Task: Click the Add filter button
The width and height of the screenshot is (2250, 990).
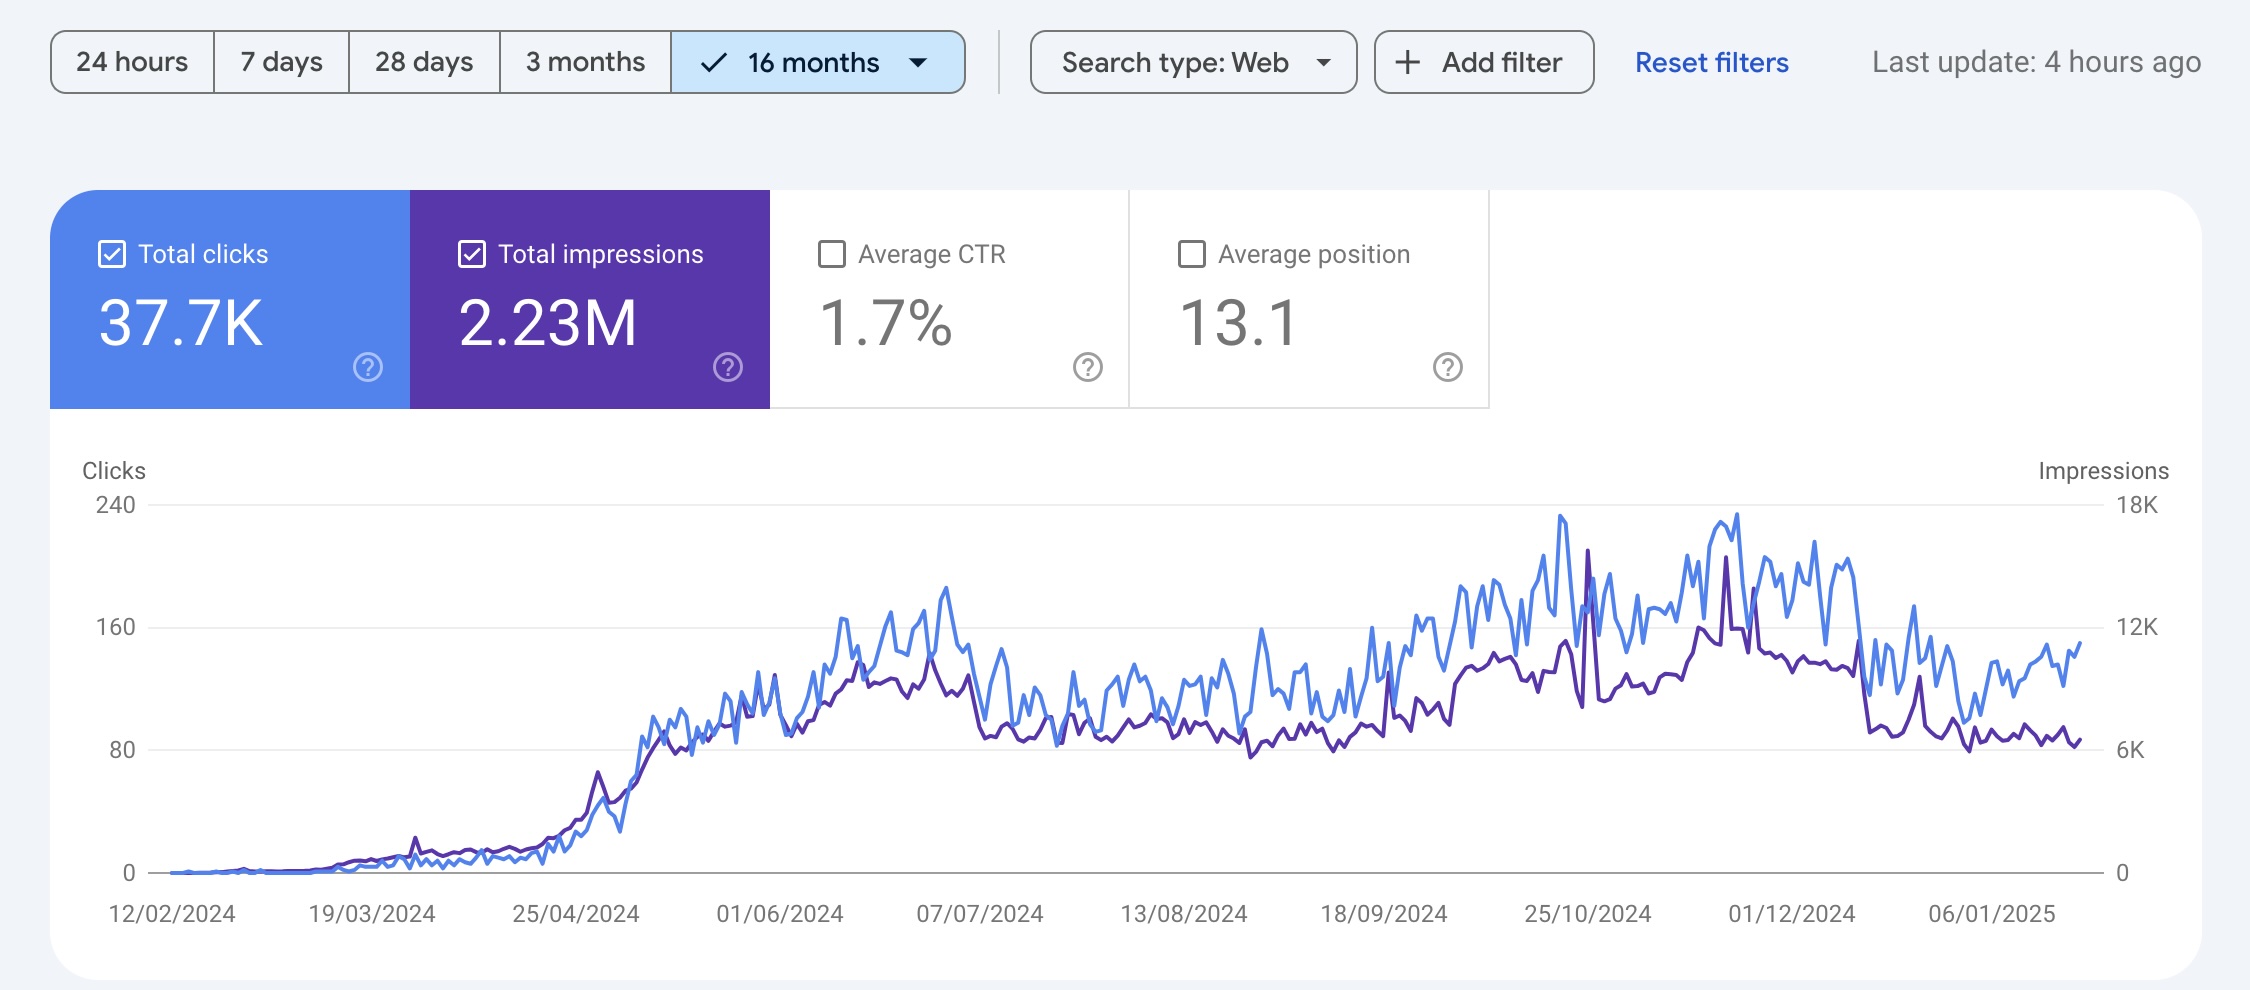Action: 1484,63
